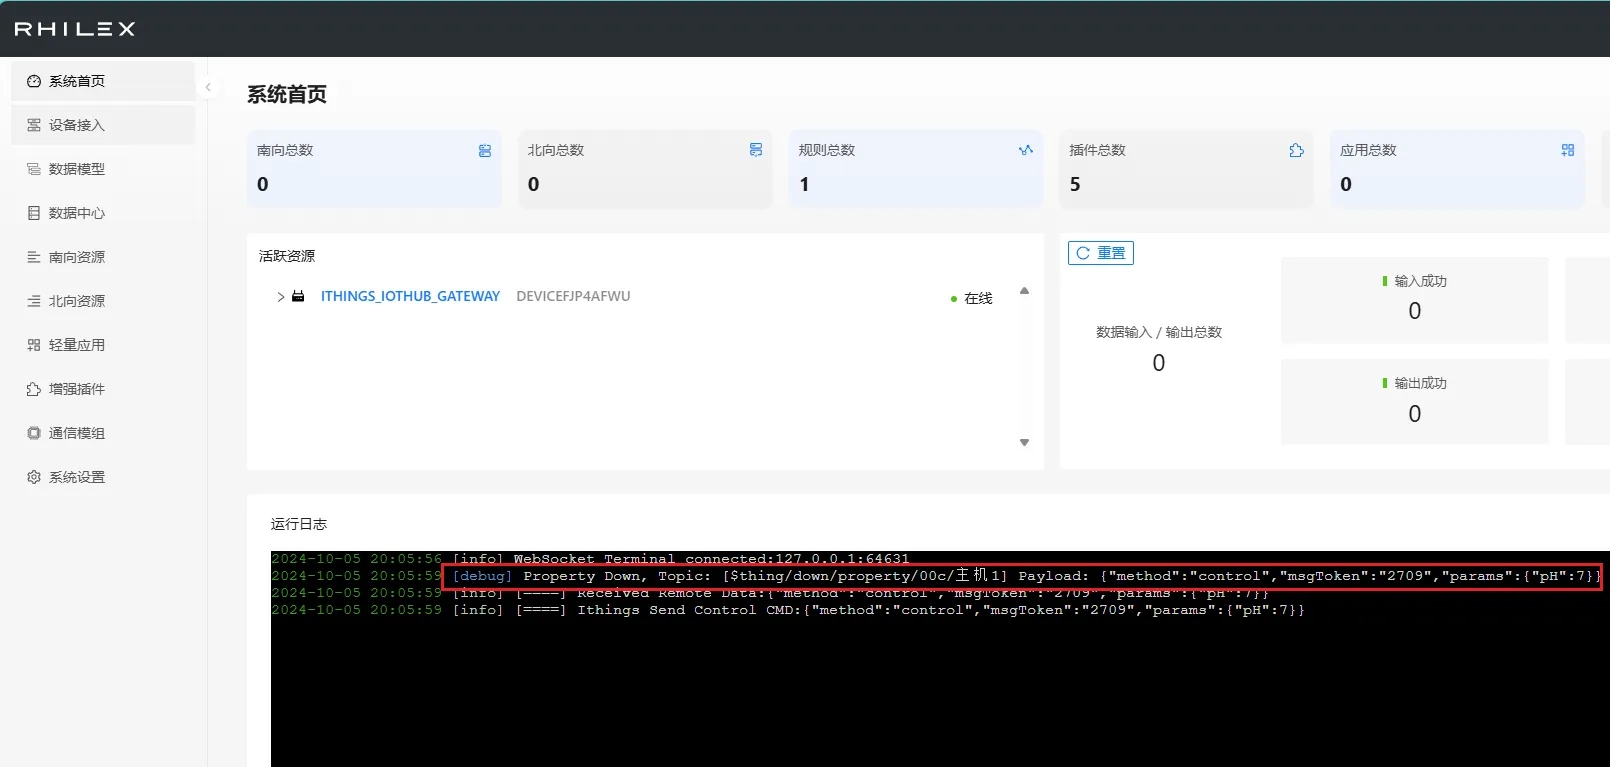Click the RHILEX logo in header
Viewport: 1610px width, 767px height.
pyautogui.click(x=75, y=29)
